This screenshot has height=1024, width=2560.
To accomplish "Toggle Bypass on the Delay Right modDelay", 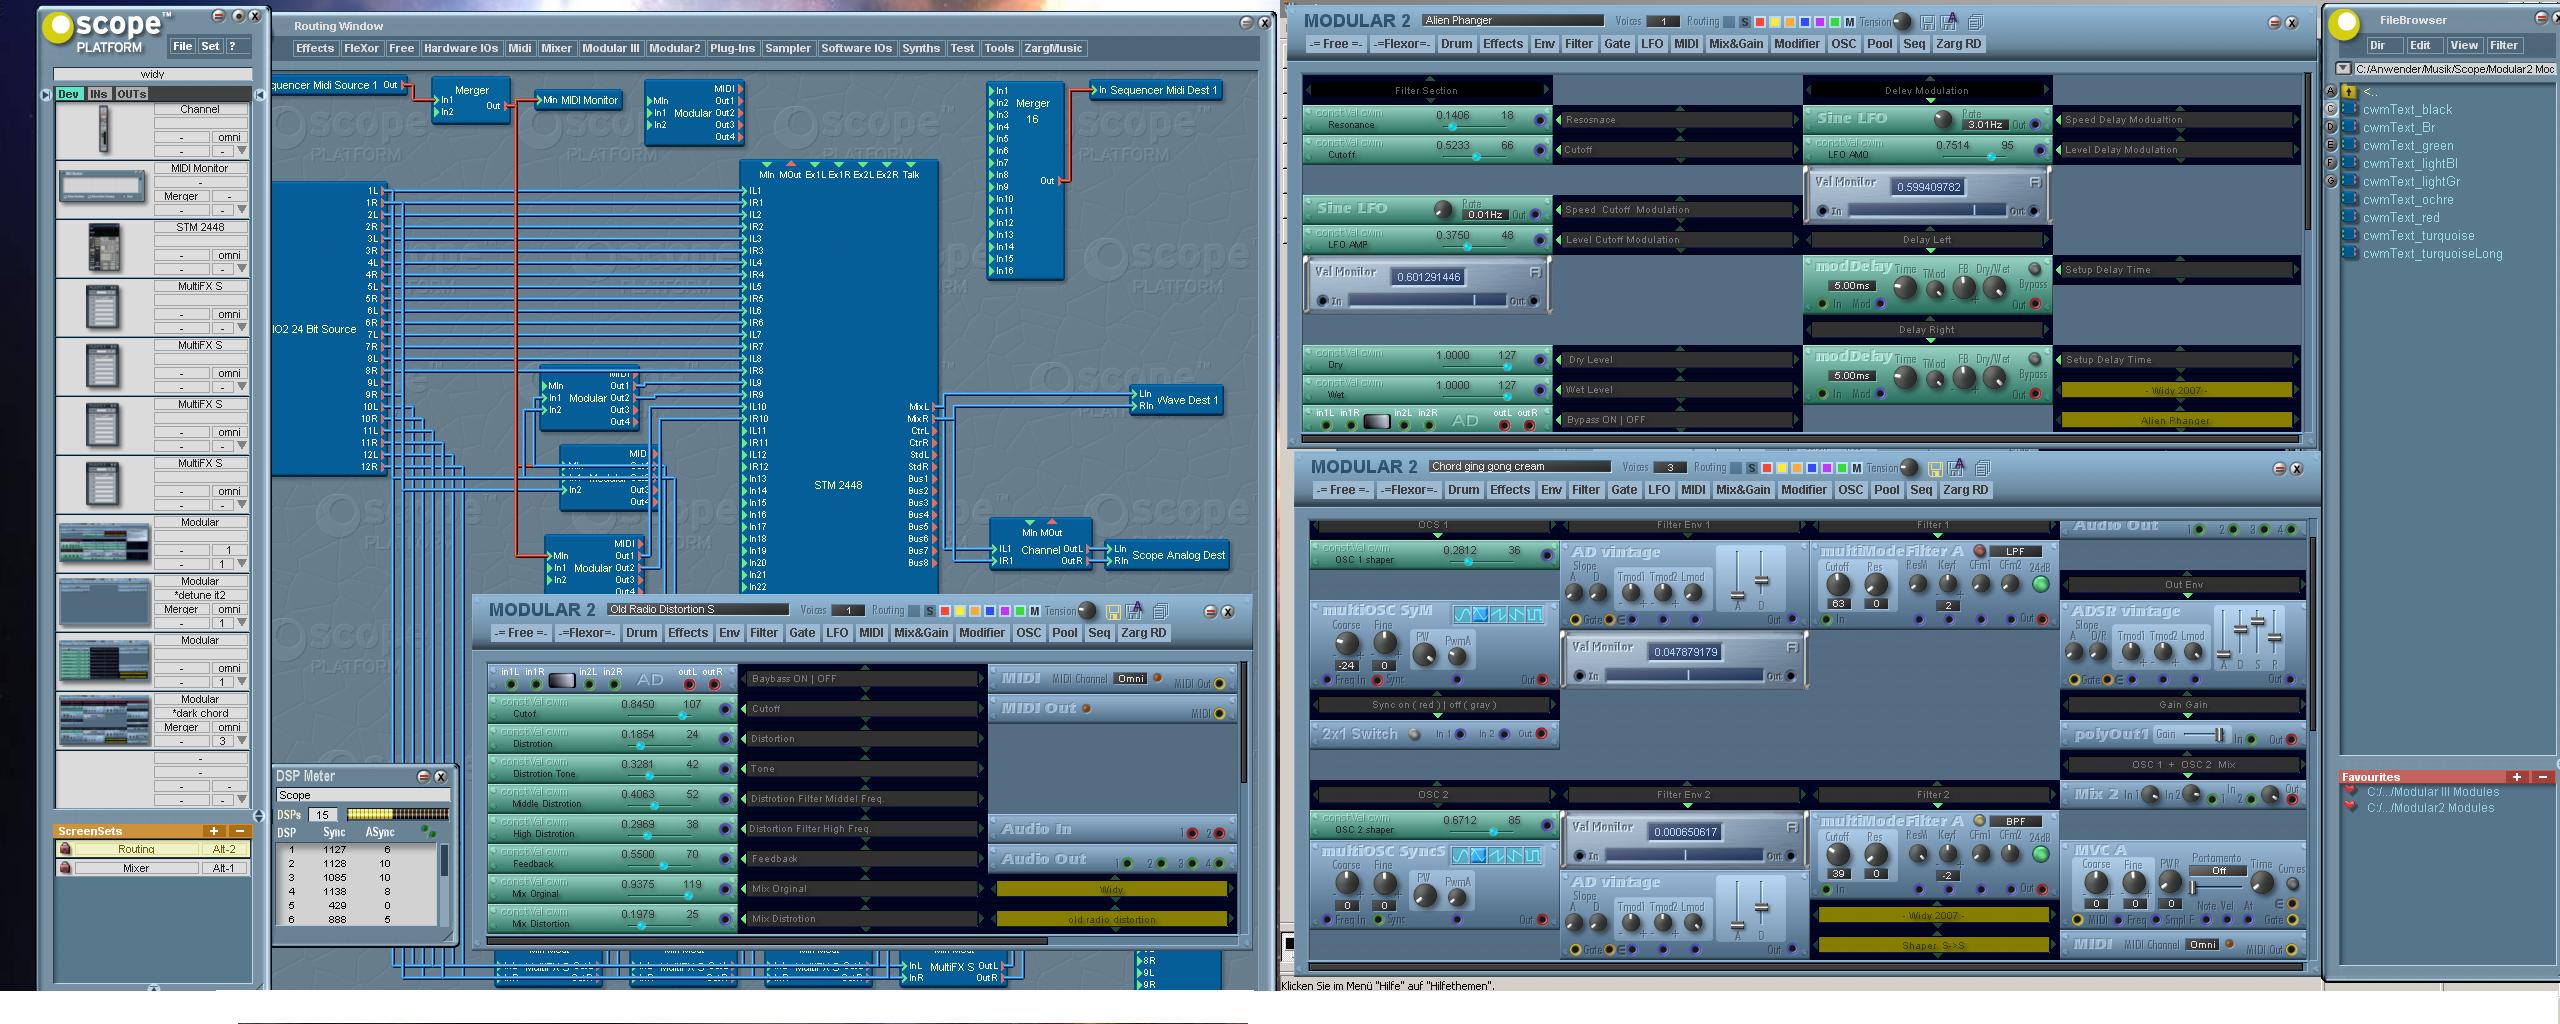I will 2034,360.
